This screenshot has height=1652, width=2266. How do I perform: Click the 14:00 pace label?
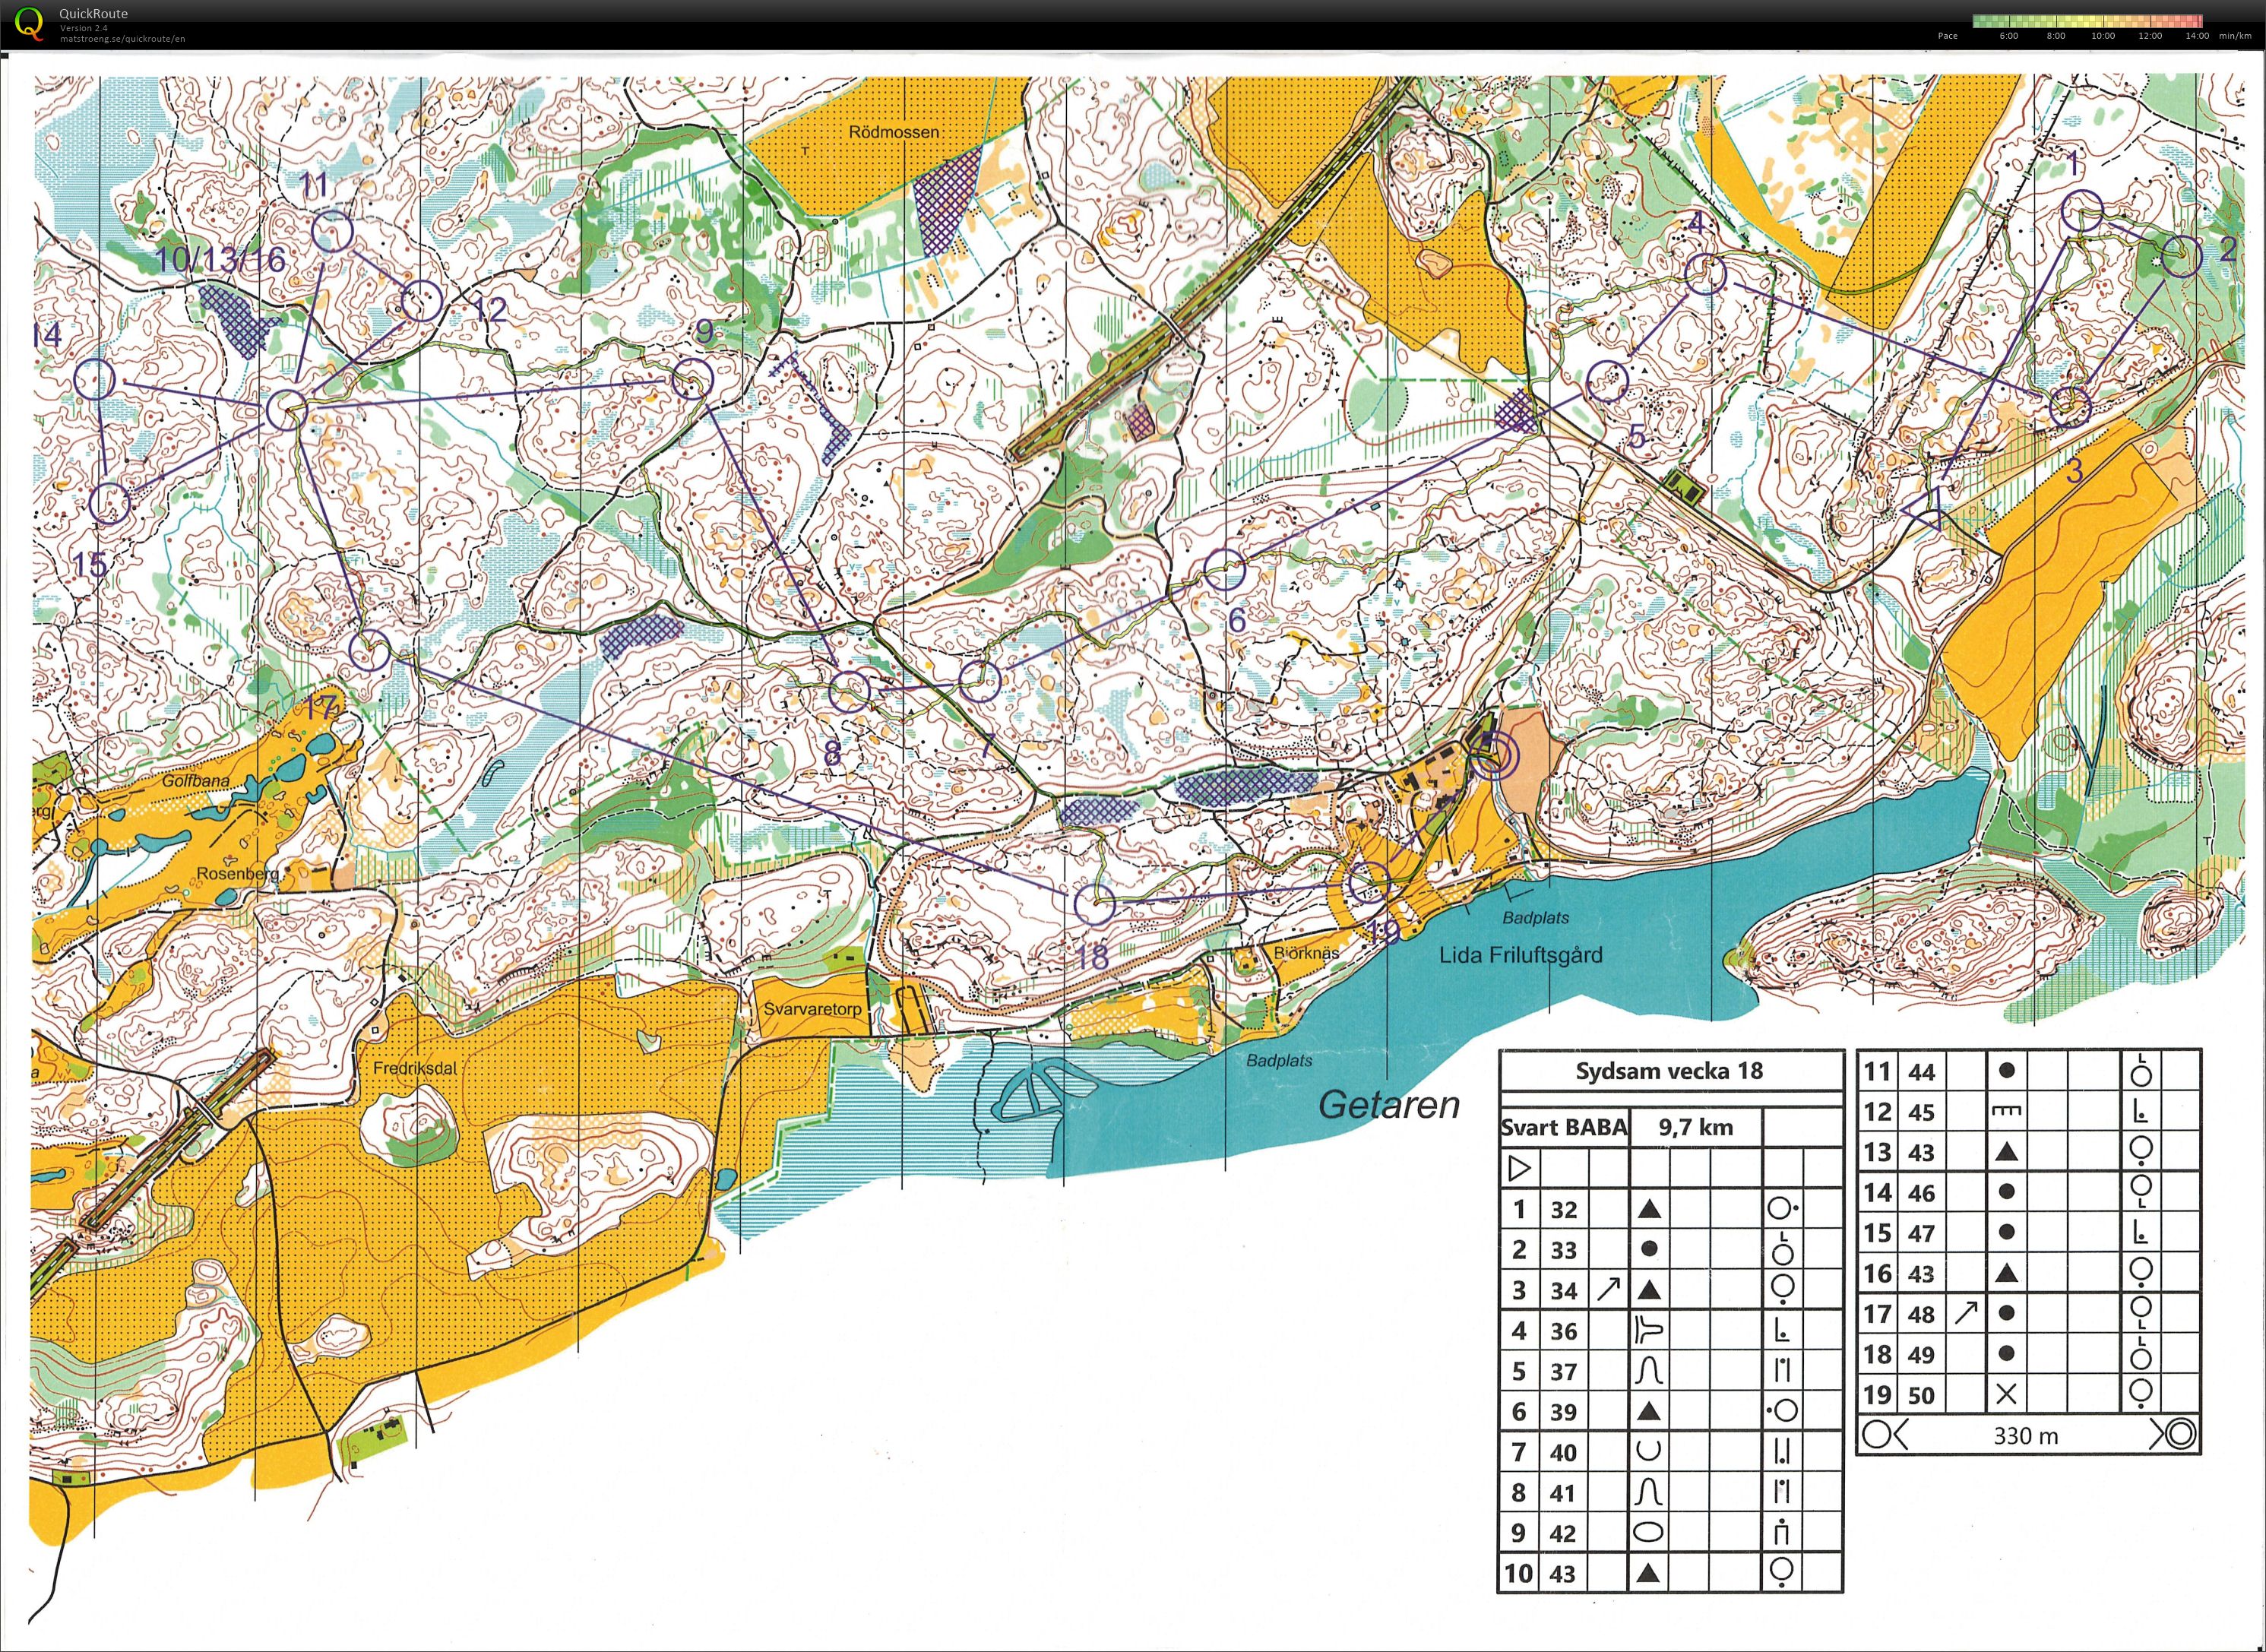tap(2197, 36)
